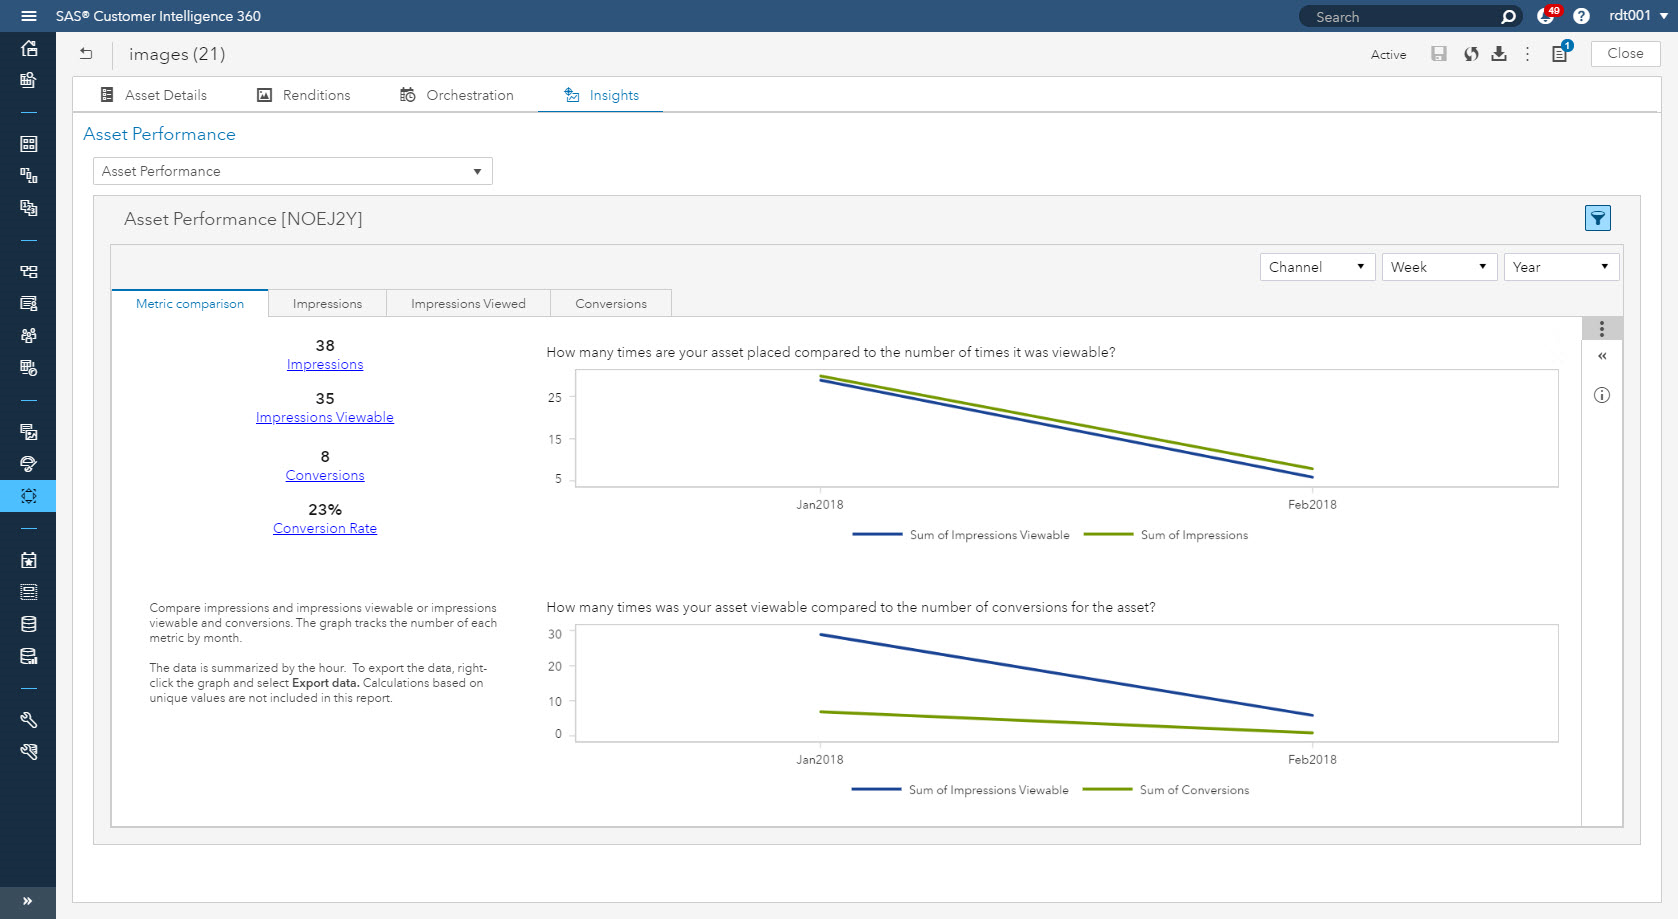This screenshot has width=1678, height=919.
Task: Collapse the side panel double-chevron
Action: point(1602,356)
